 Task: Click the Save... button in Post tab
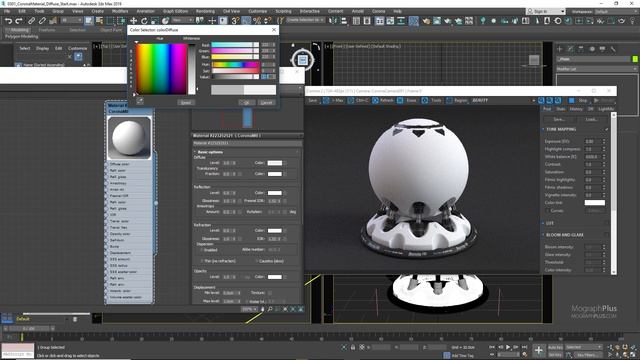click(x=559, y=120)
